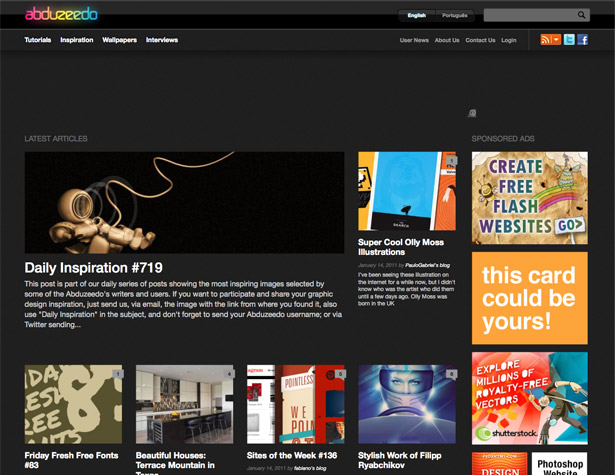Image resolution: width=615 pixels, height=475 pixels.
Task: Open Beautiful Houses: Terrace Mountain title
Action: click(175, 463)
